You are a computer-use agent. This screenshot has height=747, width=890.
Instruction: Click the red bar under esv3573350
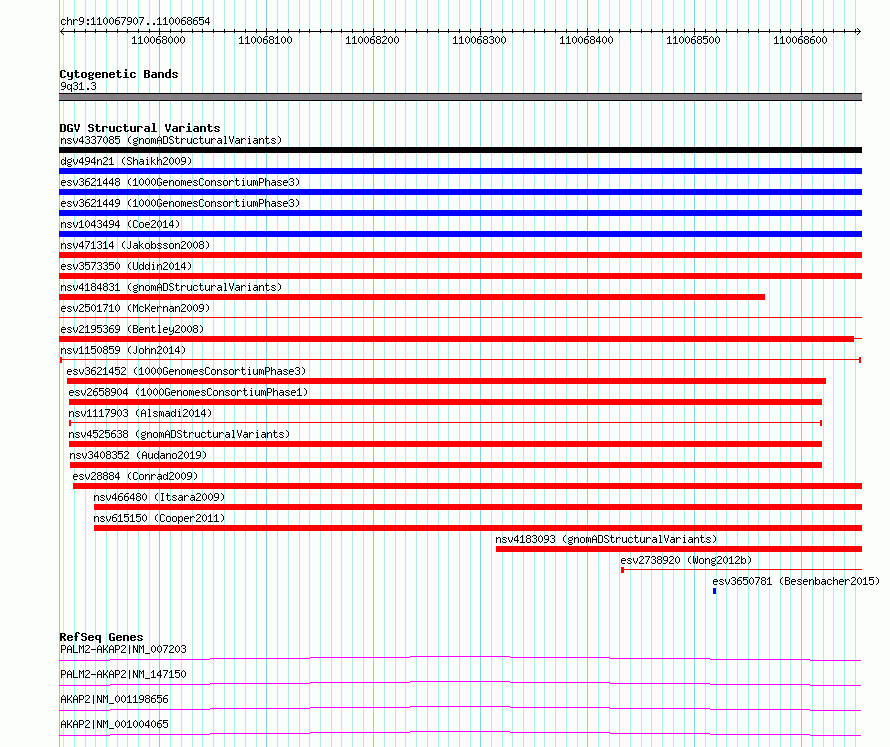[460, 276]
